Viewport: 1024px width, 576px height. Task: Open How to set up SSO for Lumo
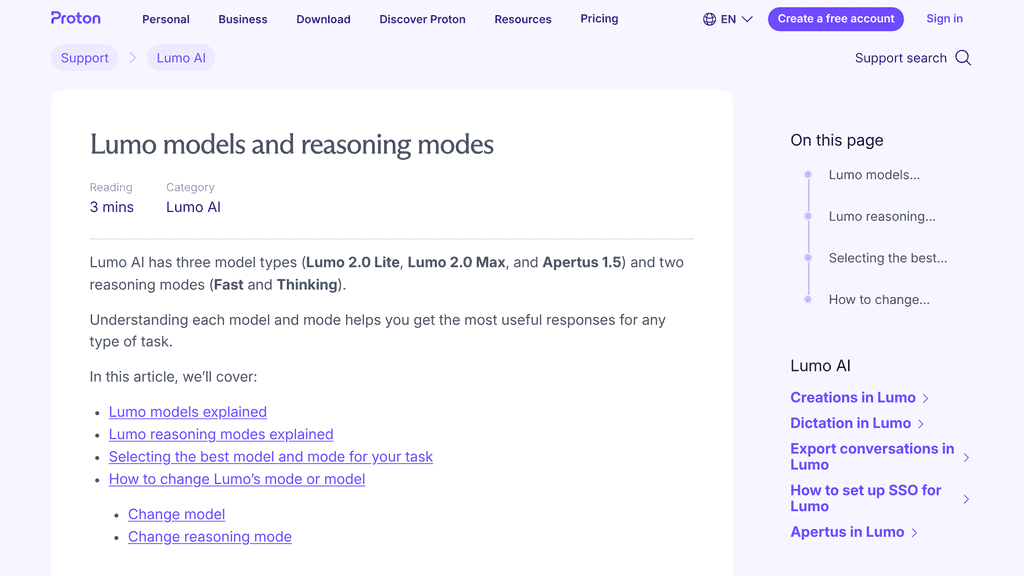pos(866,498)
